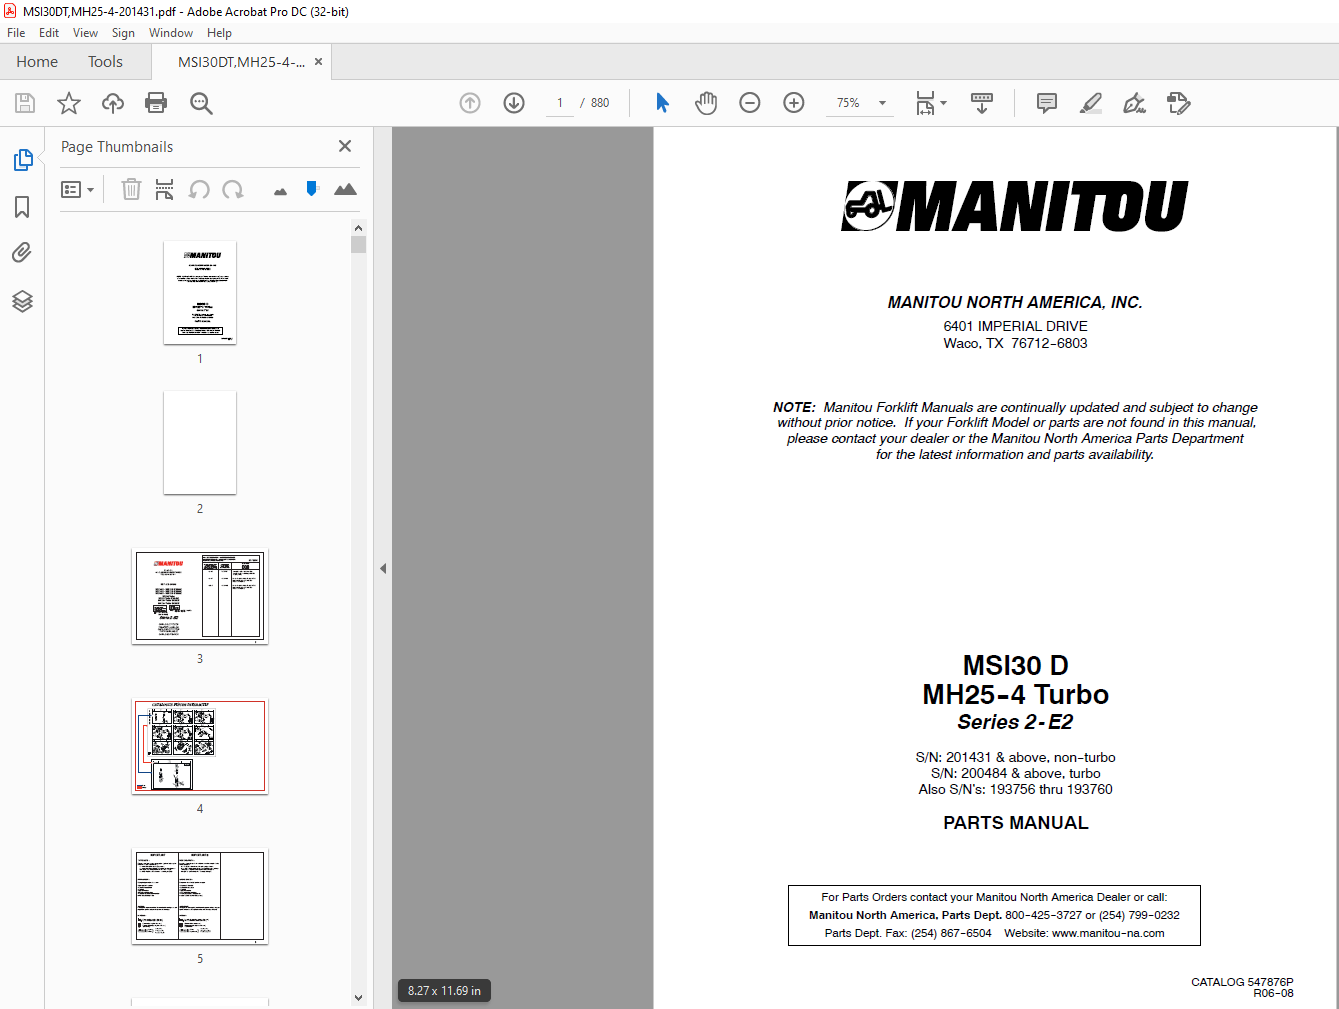Image resolution: width=1339 pixels, height=1009 pixels.
Task: Select blank page 2 thumbnail
Action: (200, 442)
